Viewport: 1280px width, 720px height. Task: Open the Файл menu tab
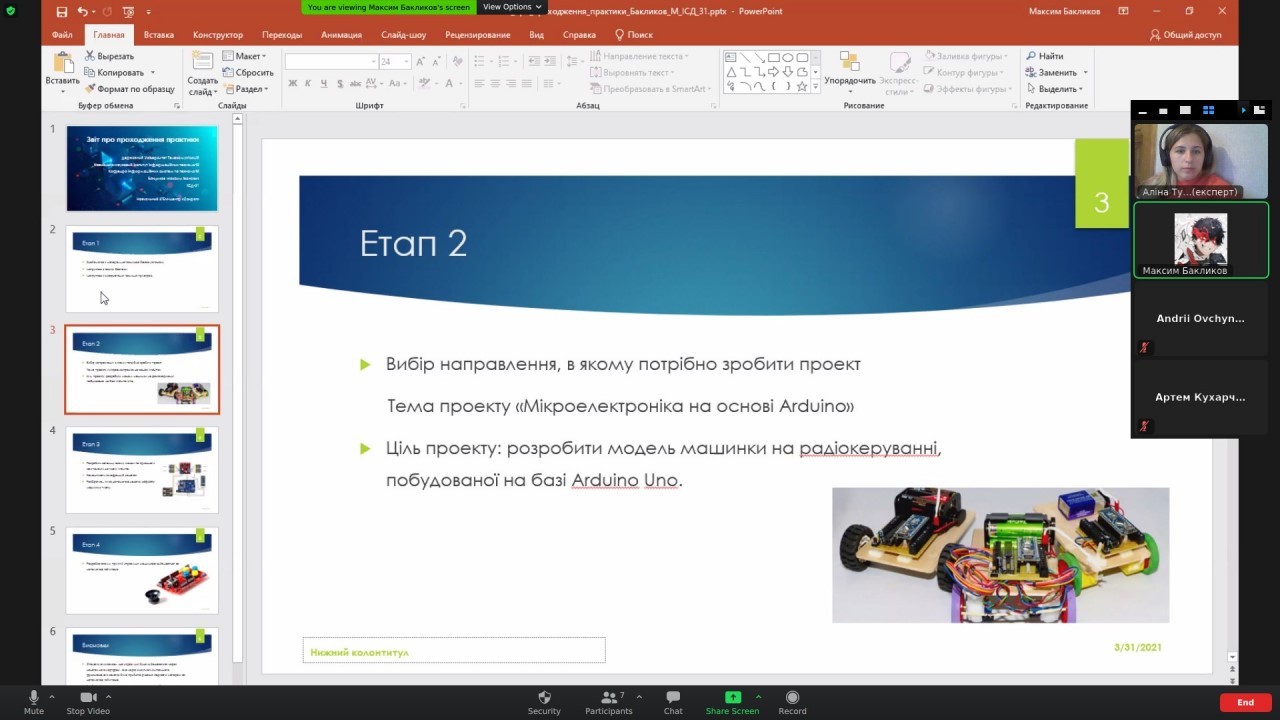coord(62,34)
